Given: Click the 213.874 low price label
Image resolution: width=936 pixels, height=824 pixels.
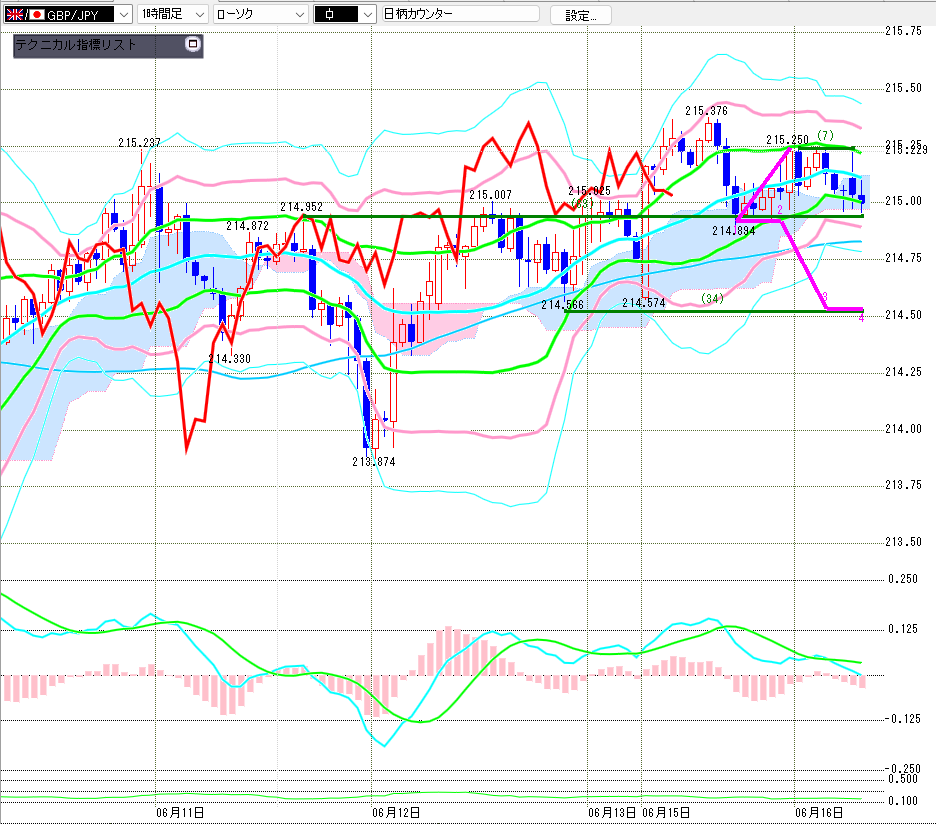Looking at the screenshot, I should tap(374, 462).
